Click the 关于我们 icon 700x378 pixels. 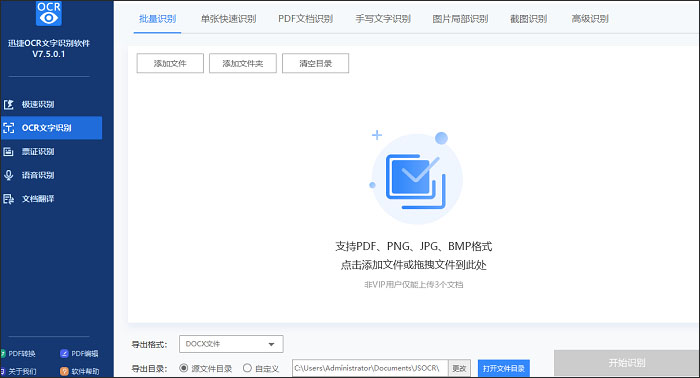click(3, 371)
